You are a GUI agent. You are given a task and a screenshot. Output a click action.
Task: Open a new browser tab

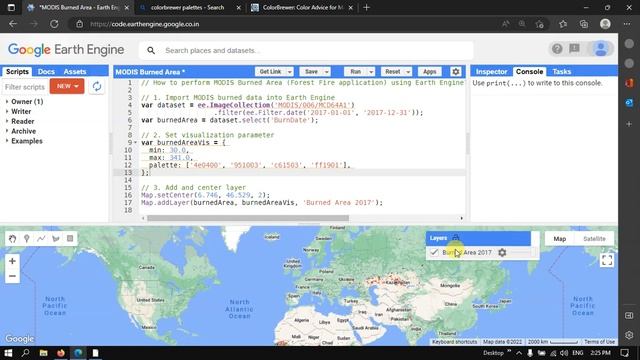[x=366, y=7]
